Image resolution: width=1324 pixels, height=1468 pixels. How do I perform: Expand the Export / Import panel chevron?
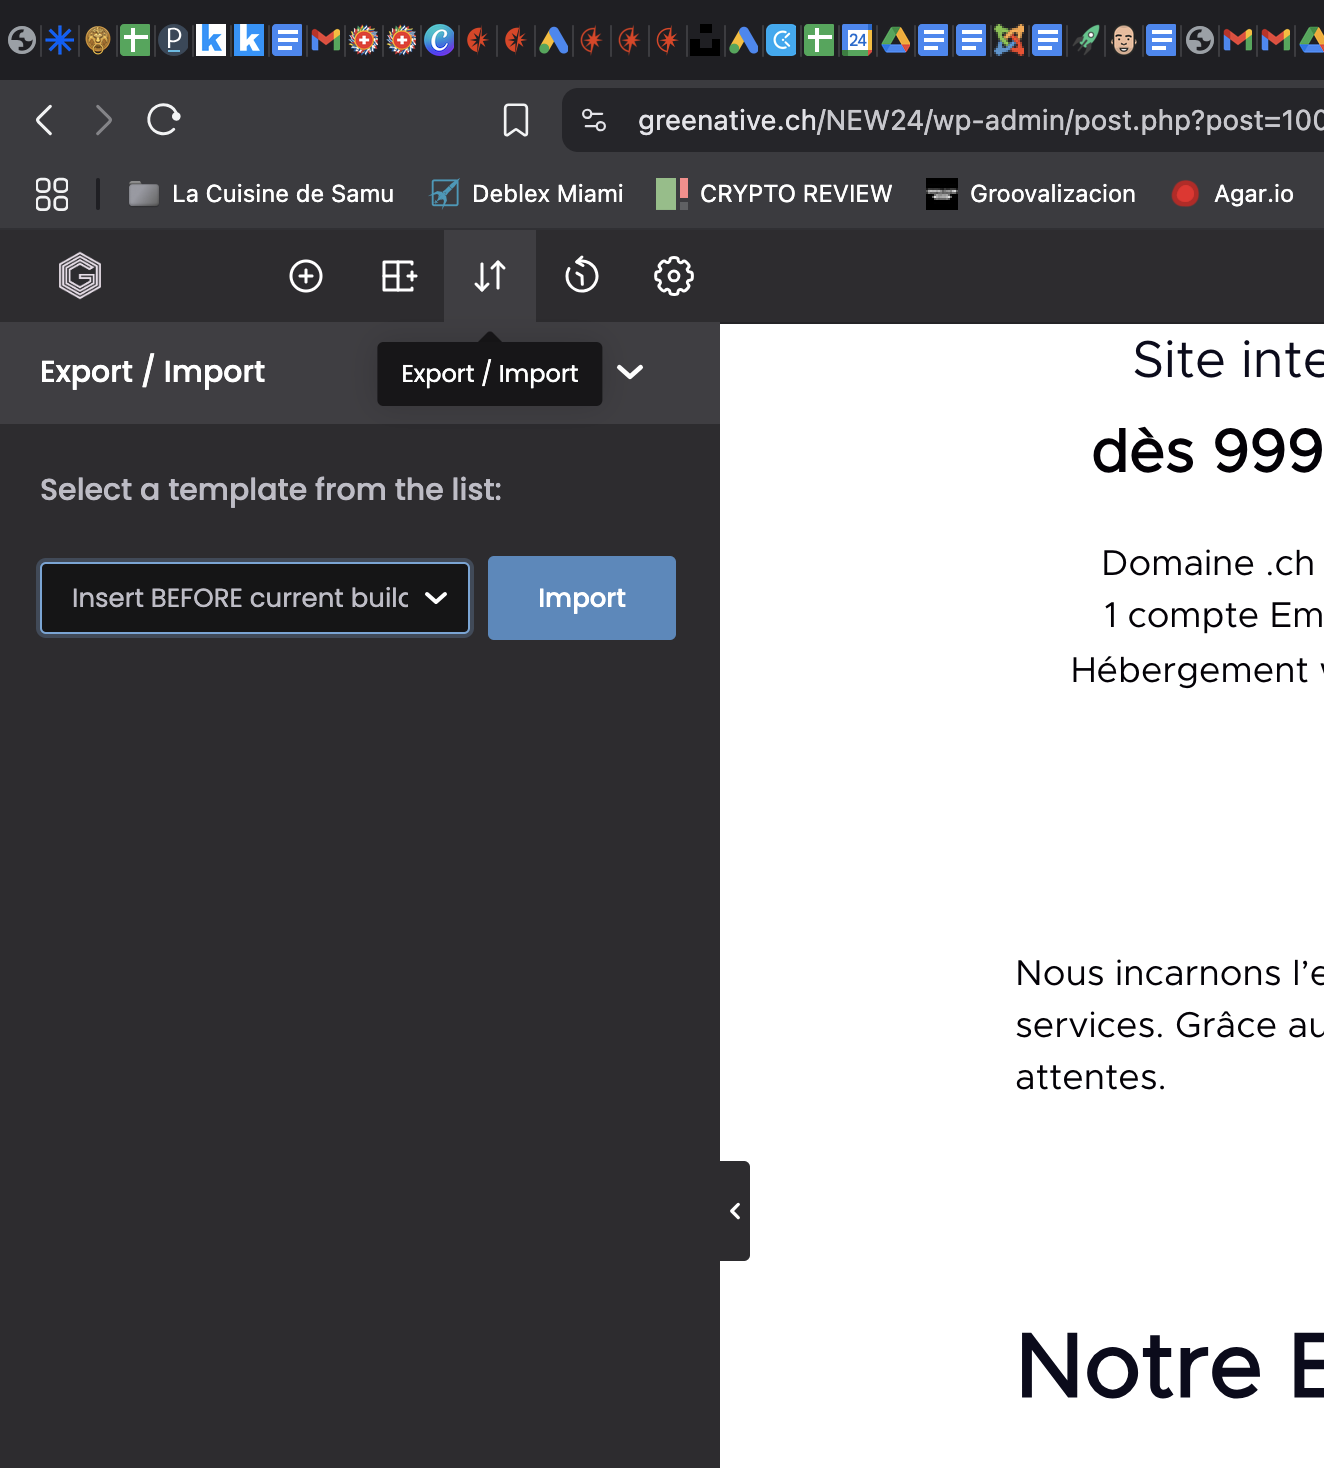pos(630,372)
